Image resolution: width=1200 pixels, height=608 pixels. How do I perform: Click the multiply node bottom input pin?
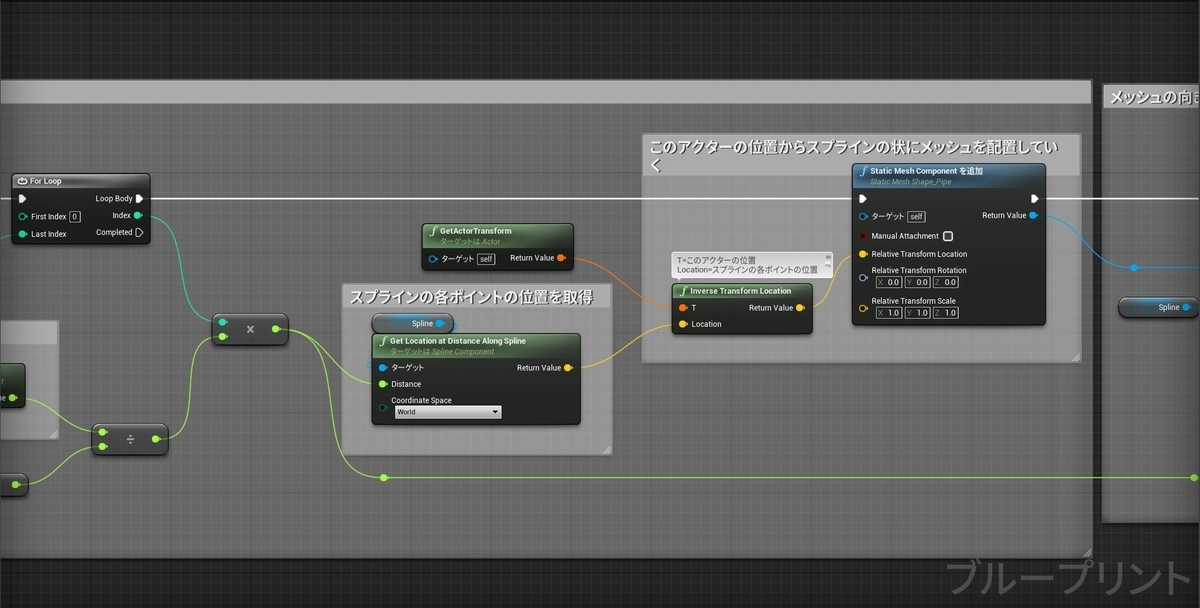pyautogui.click(x=223, y=337)
